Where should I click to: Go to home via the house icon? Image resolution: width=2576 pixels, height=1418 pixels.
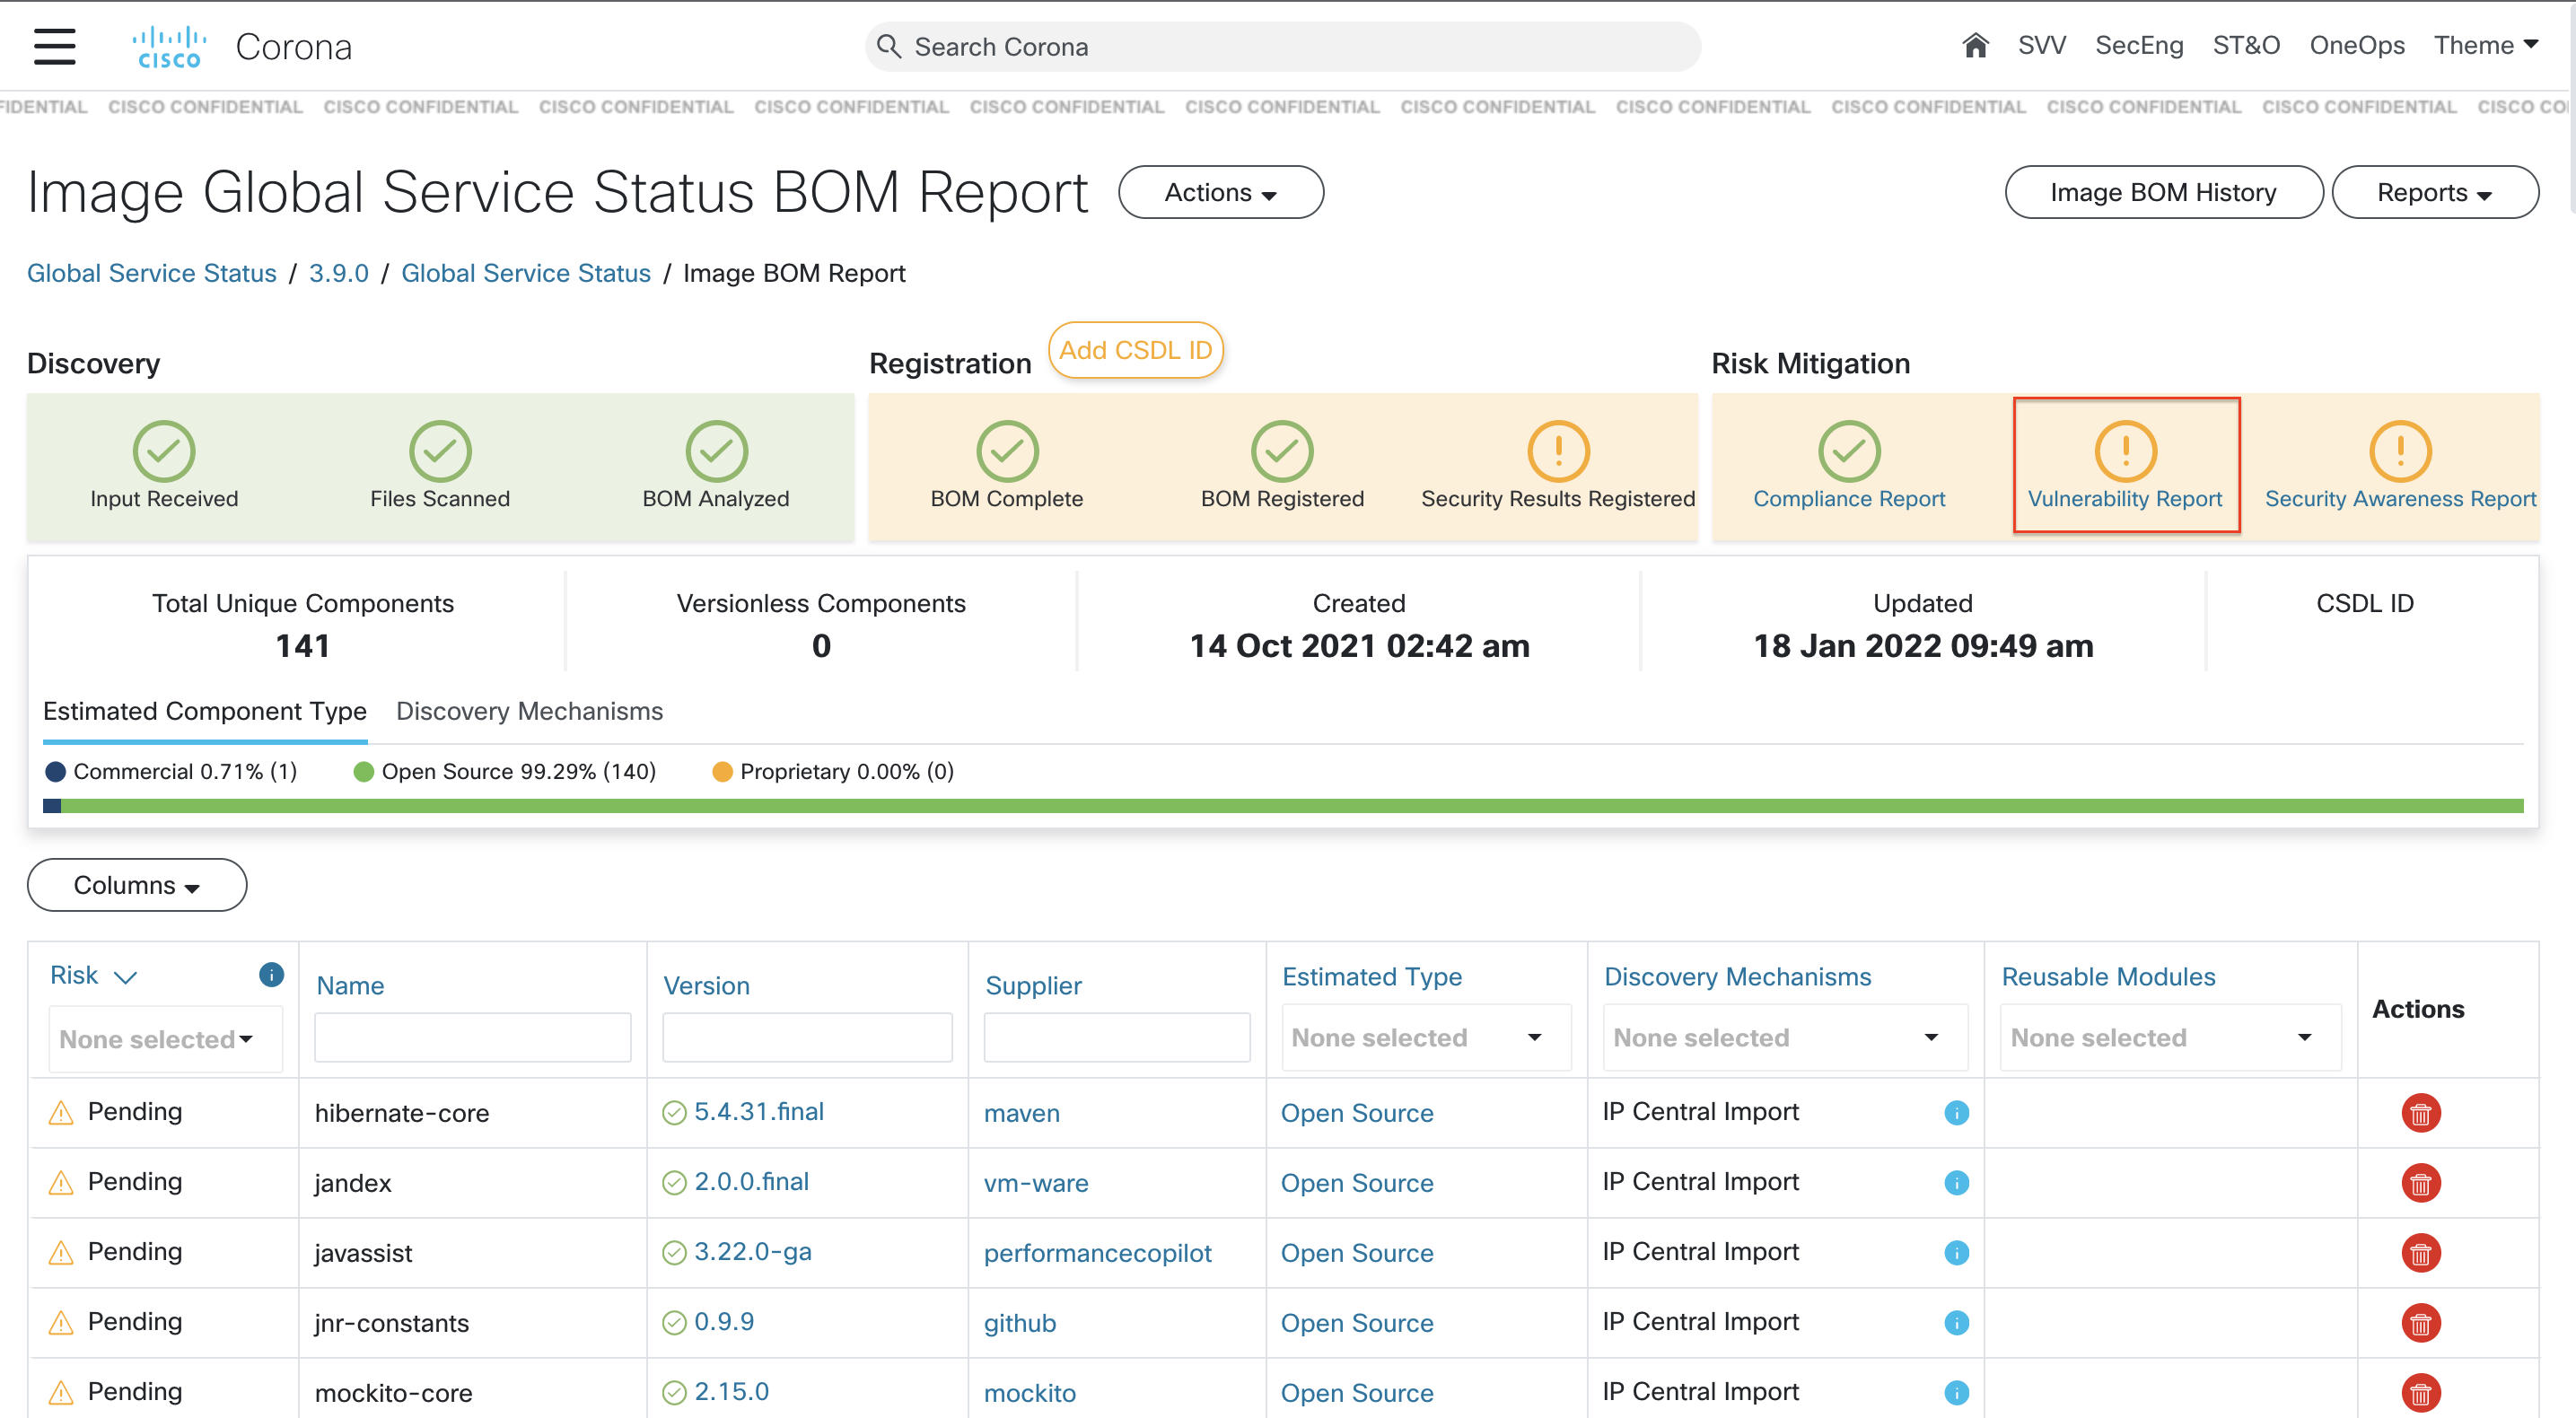(x=1975, y=45)
